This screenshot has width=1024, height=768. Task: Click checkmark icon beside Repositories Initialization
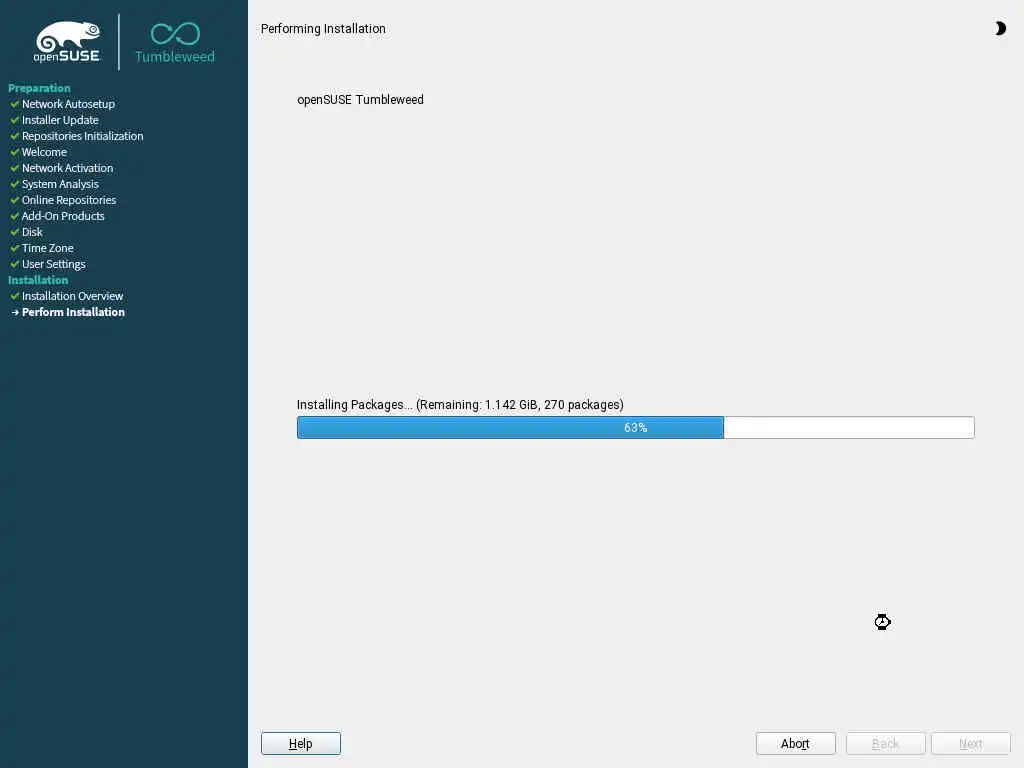coord(14,136)
